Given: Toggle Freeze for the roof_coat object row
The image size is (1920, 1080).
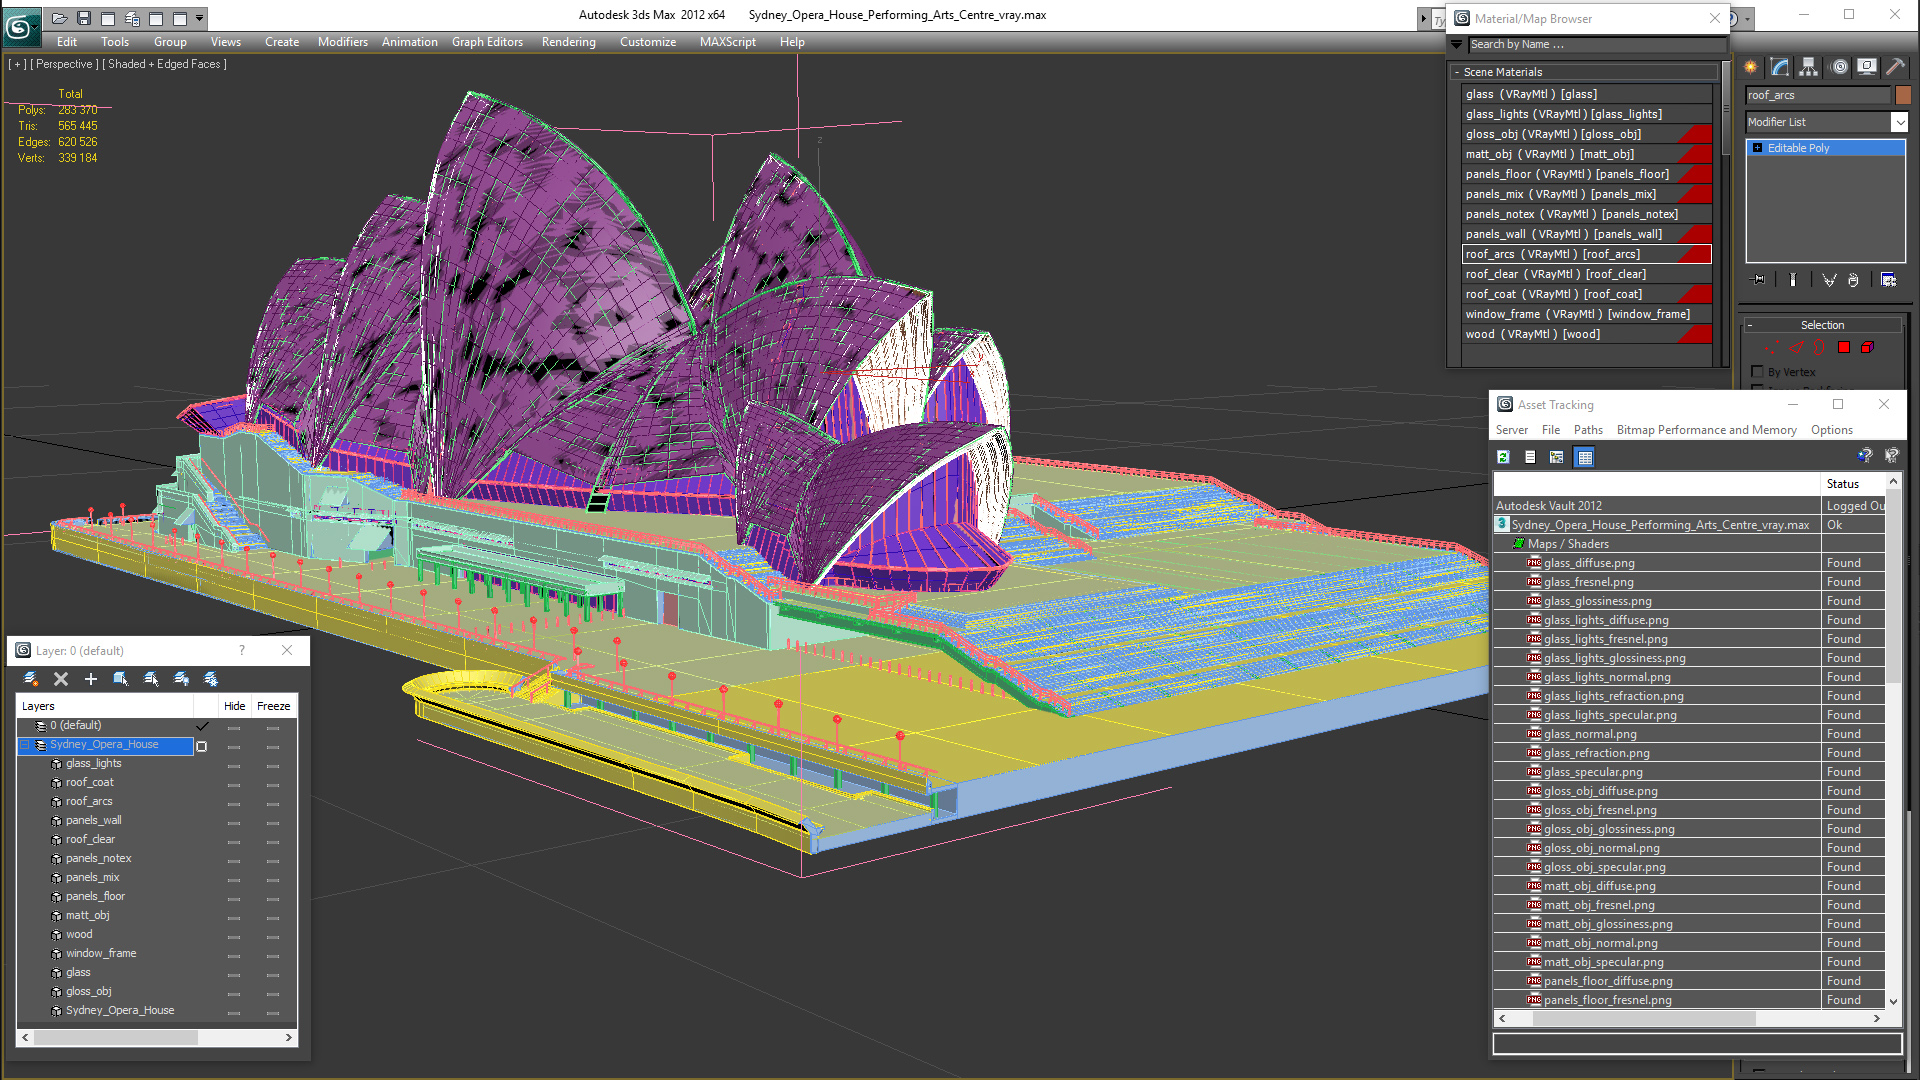Looking at the screenshot, I should [x=273, y=785].
